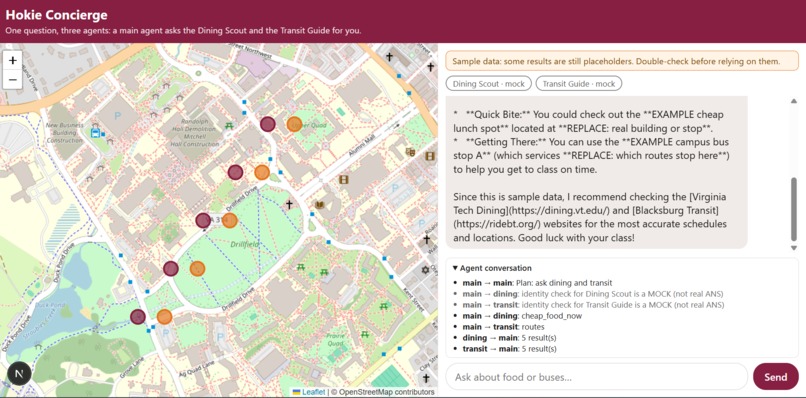This screenshot has width=806, height=398.
Task: Click the picnic table icon near Prairie Quad
Action: click(365, 334)
